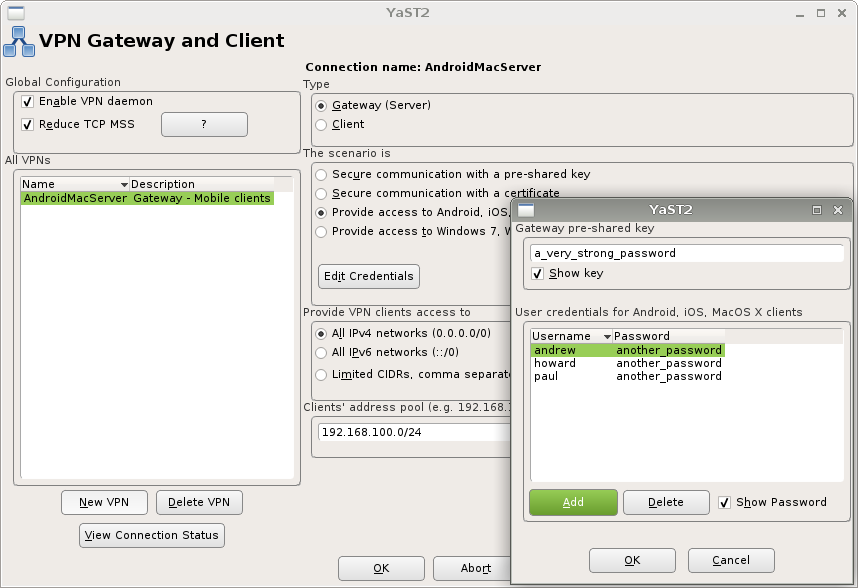This screenshot has height=588, width=858.
Task: Sort VPN list by Name column arrow
Action: [x=124, y=185]
